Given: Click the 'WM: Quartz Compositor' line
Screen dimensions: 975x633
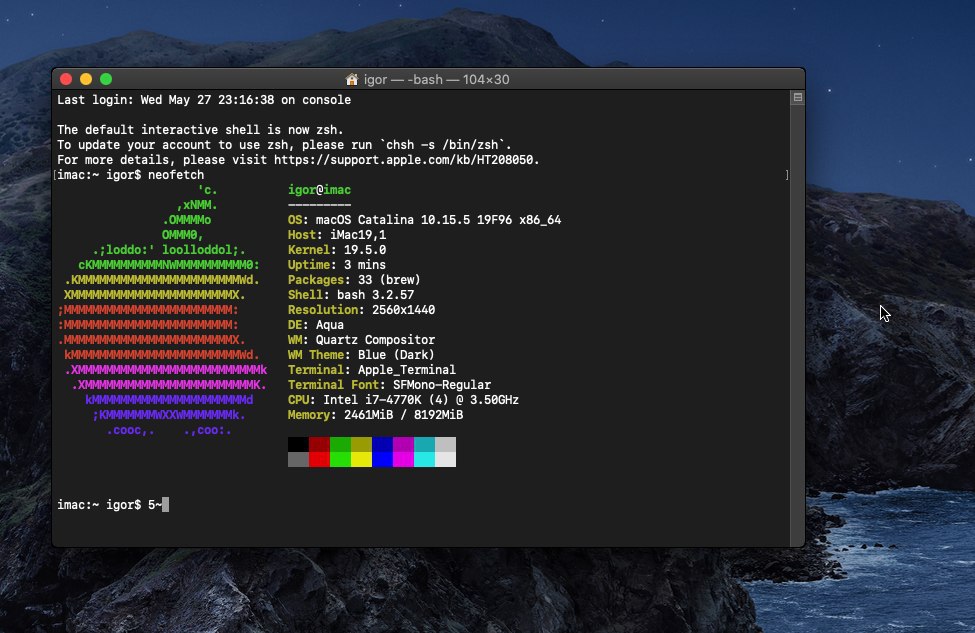Looking at the screenshot, I should click(361, 340).
